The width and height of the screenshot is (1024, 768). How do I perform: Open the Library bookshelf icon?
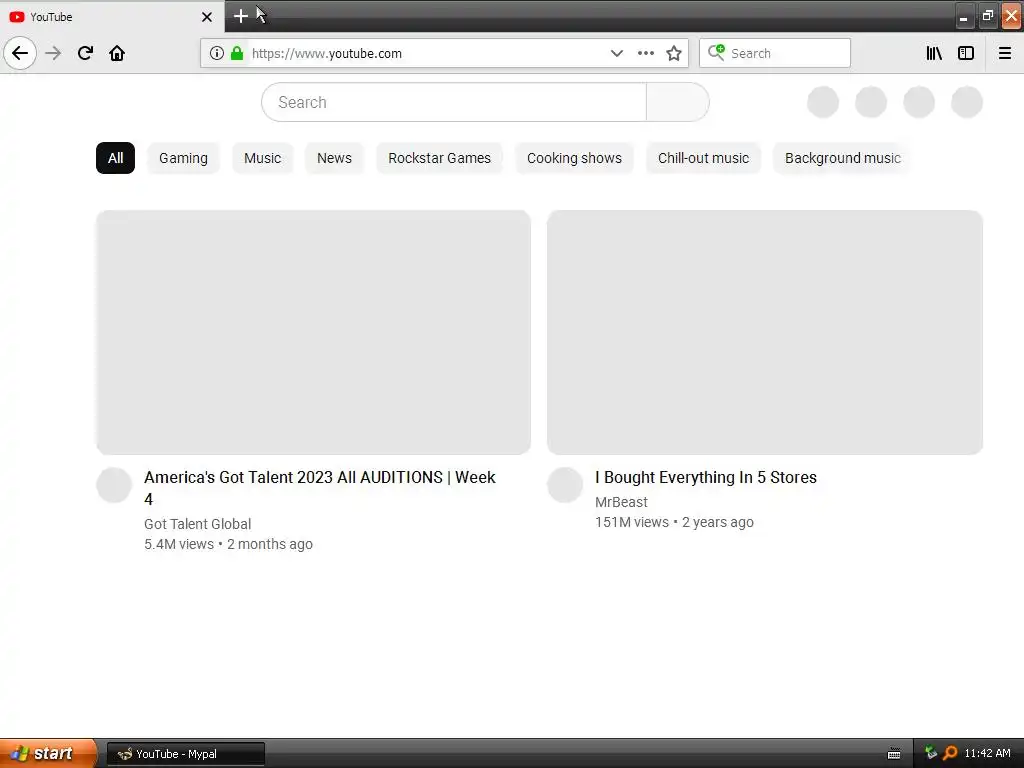coord(934,53)
